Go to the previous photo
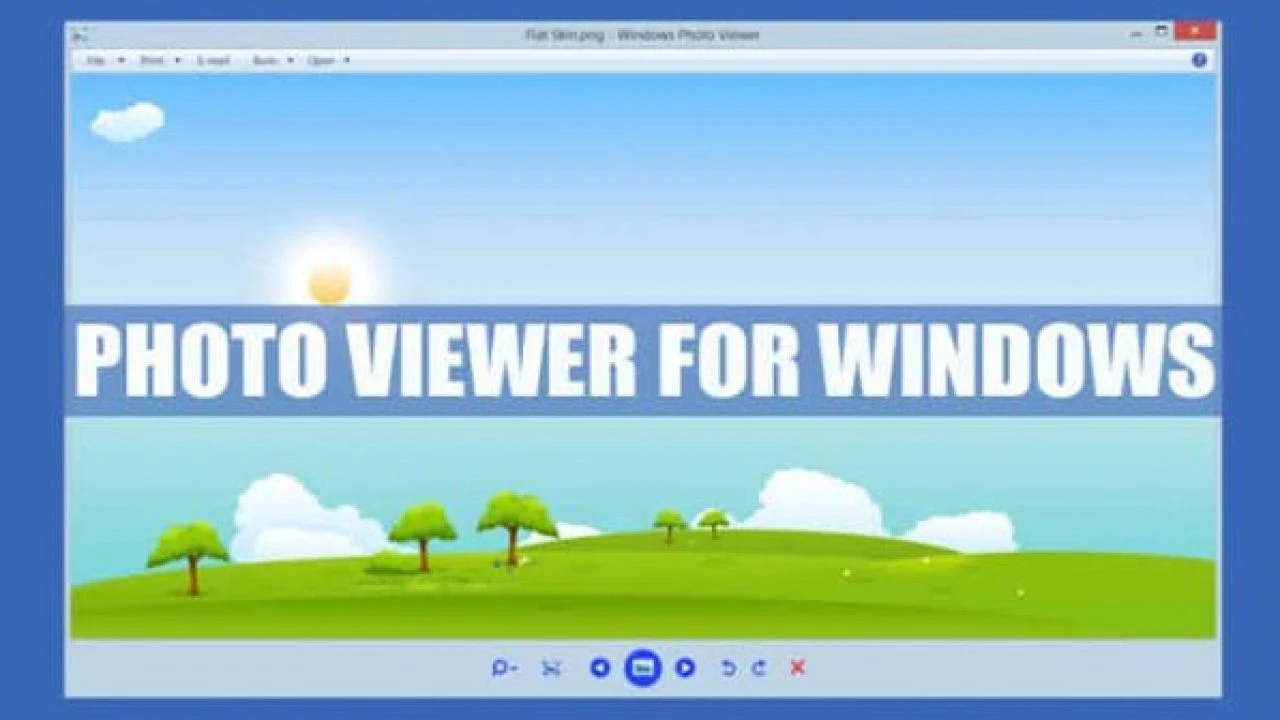This screenshot has height=720, width=1280. tap(600, 667)
